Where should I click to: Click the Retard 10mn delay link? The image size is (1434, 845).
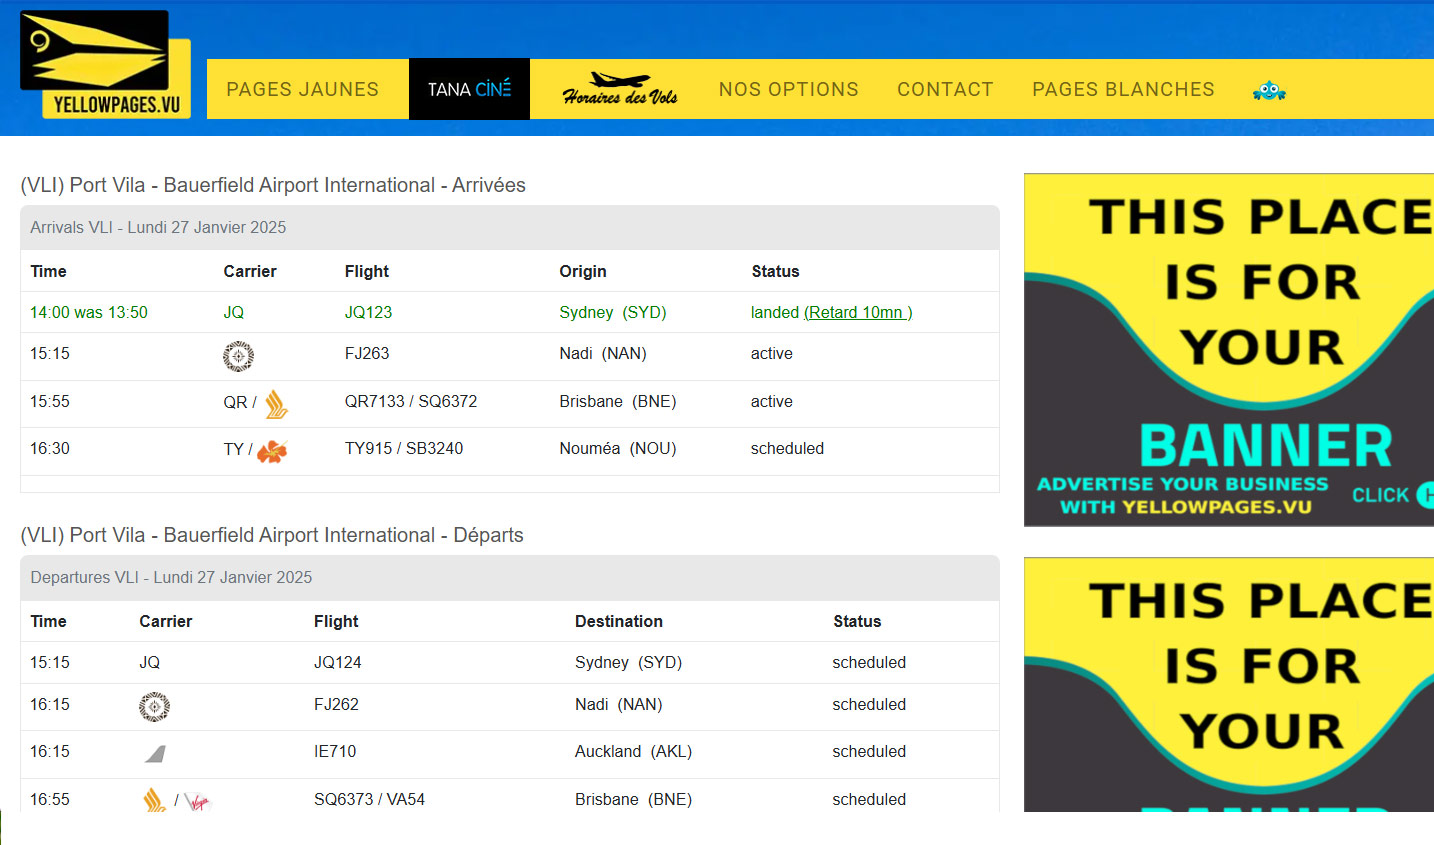pos(858,312)
